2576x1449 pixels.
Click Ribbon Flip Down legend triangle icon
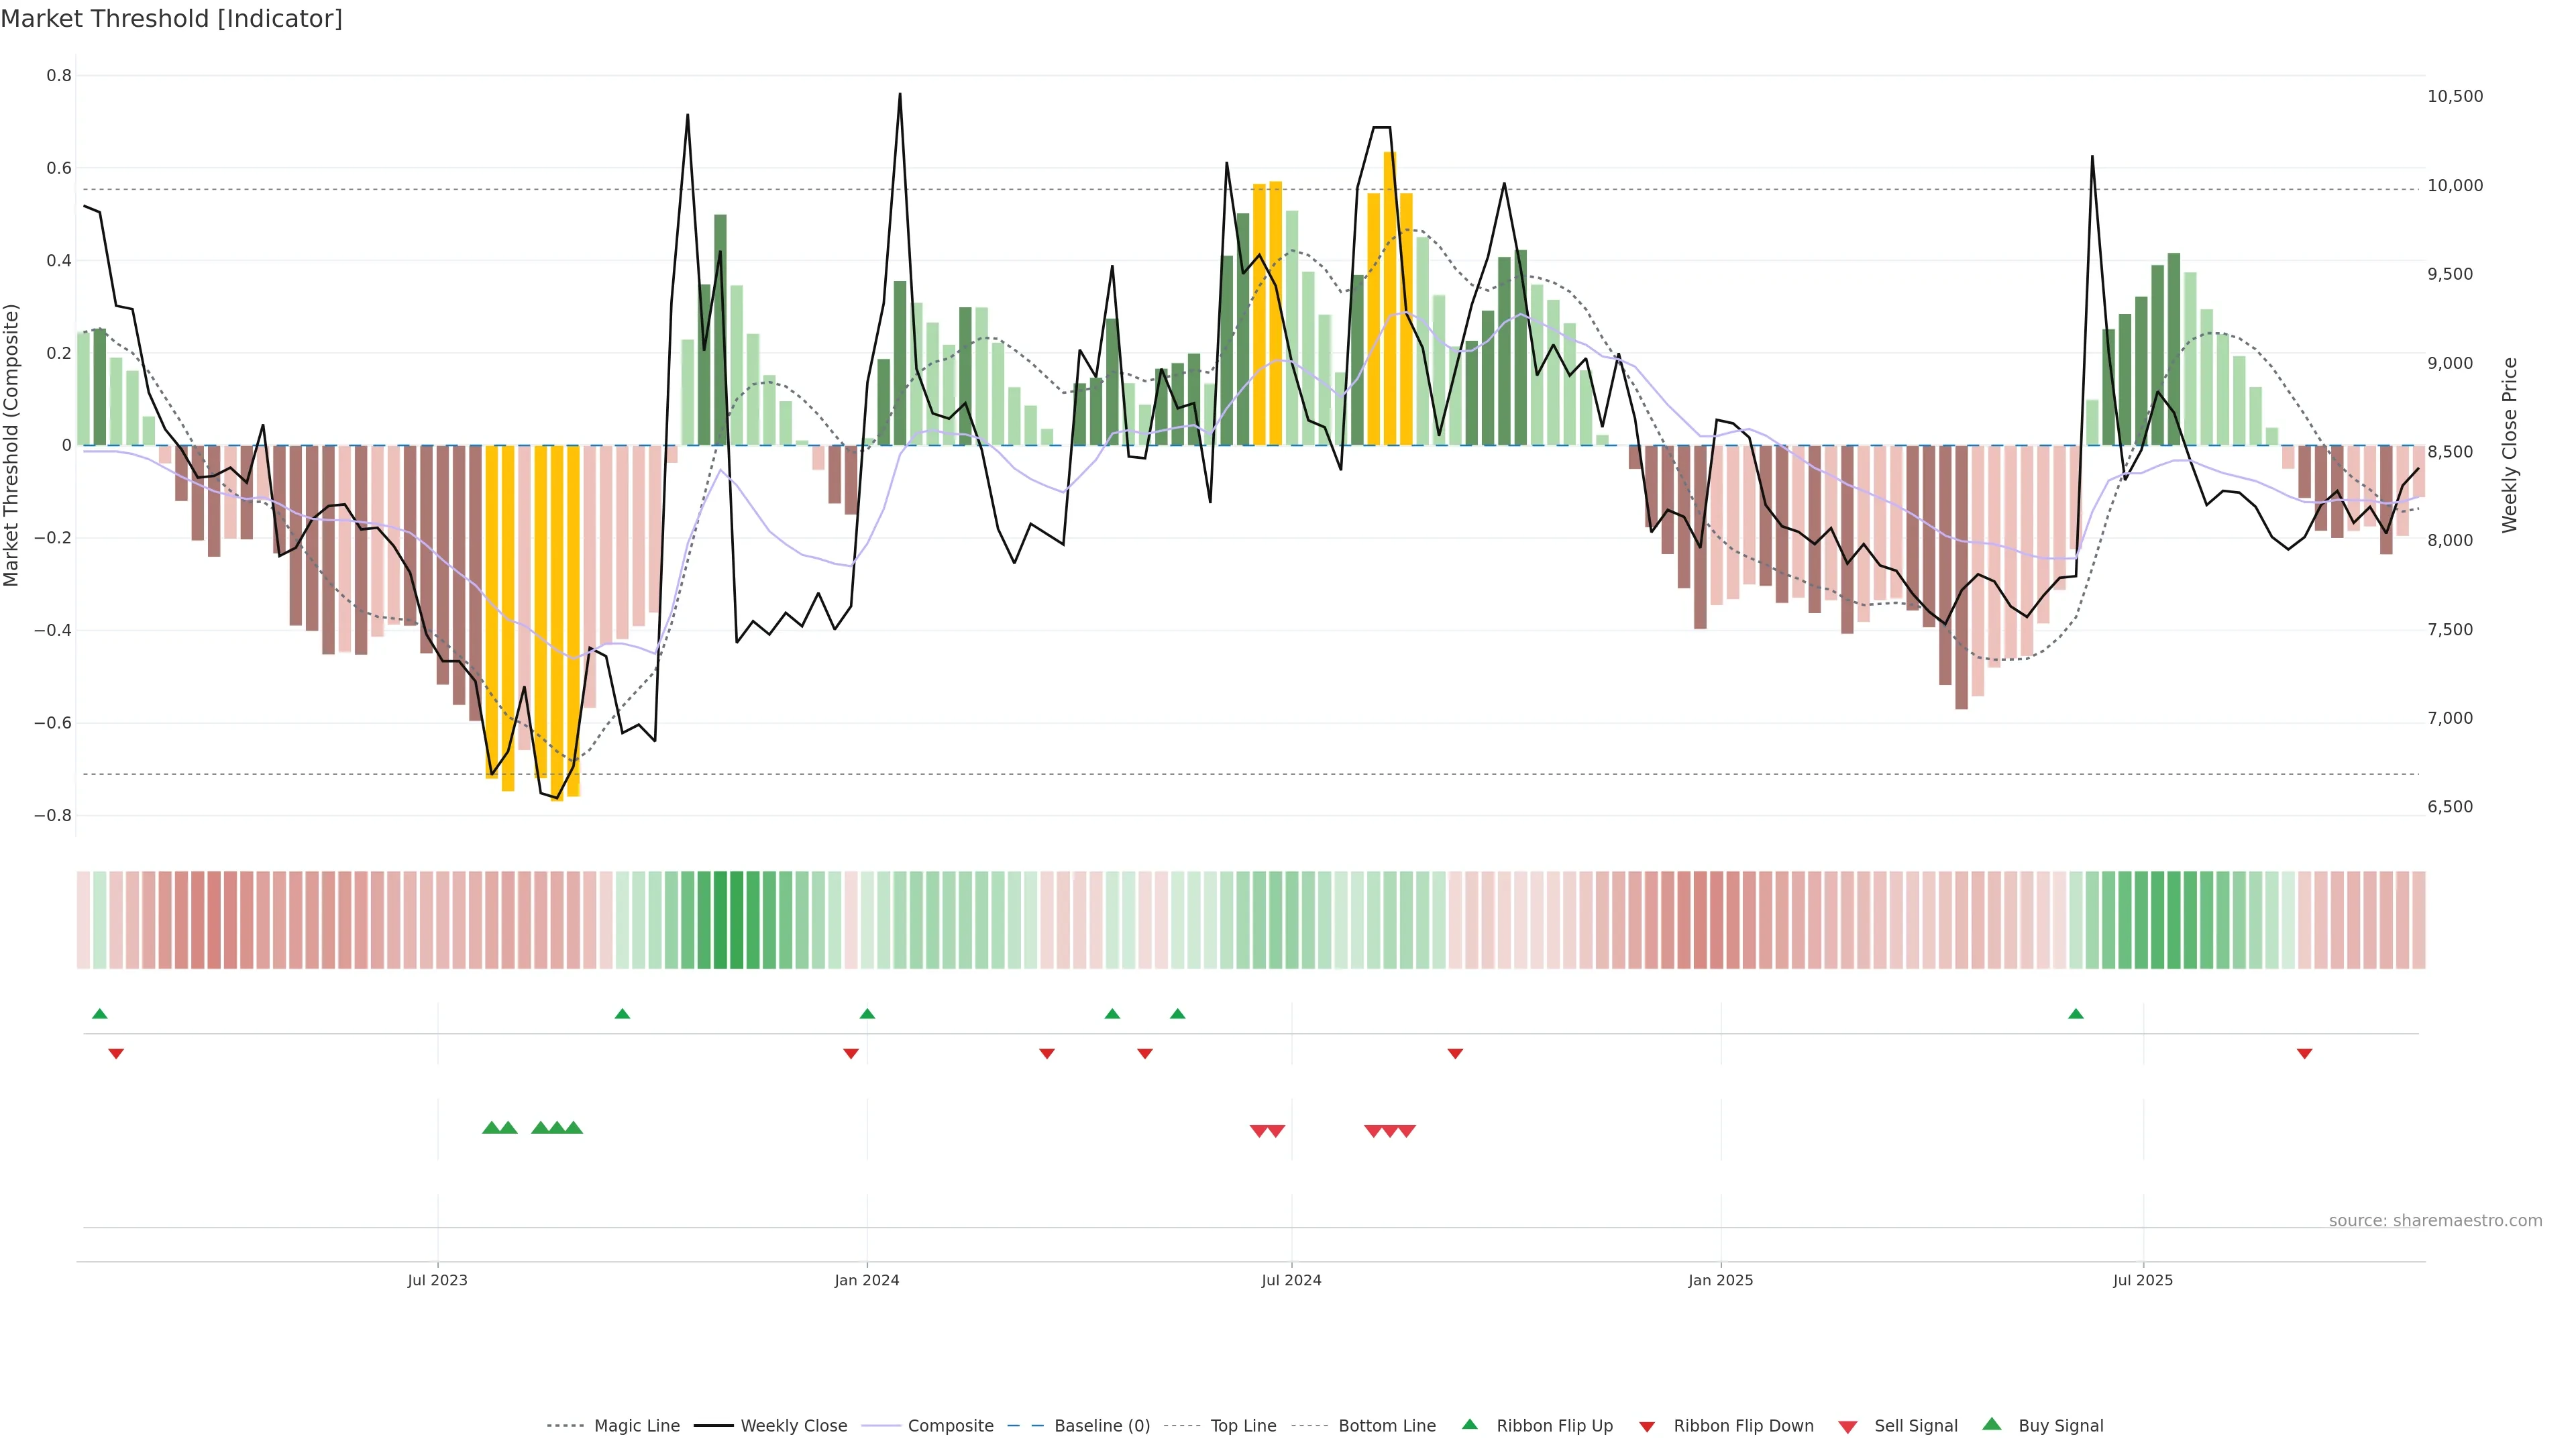[1647, 1427]
